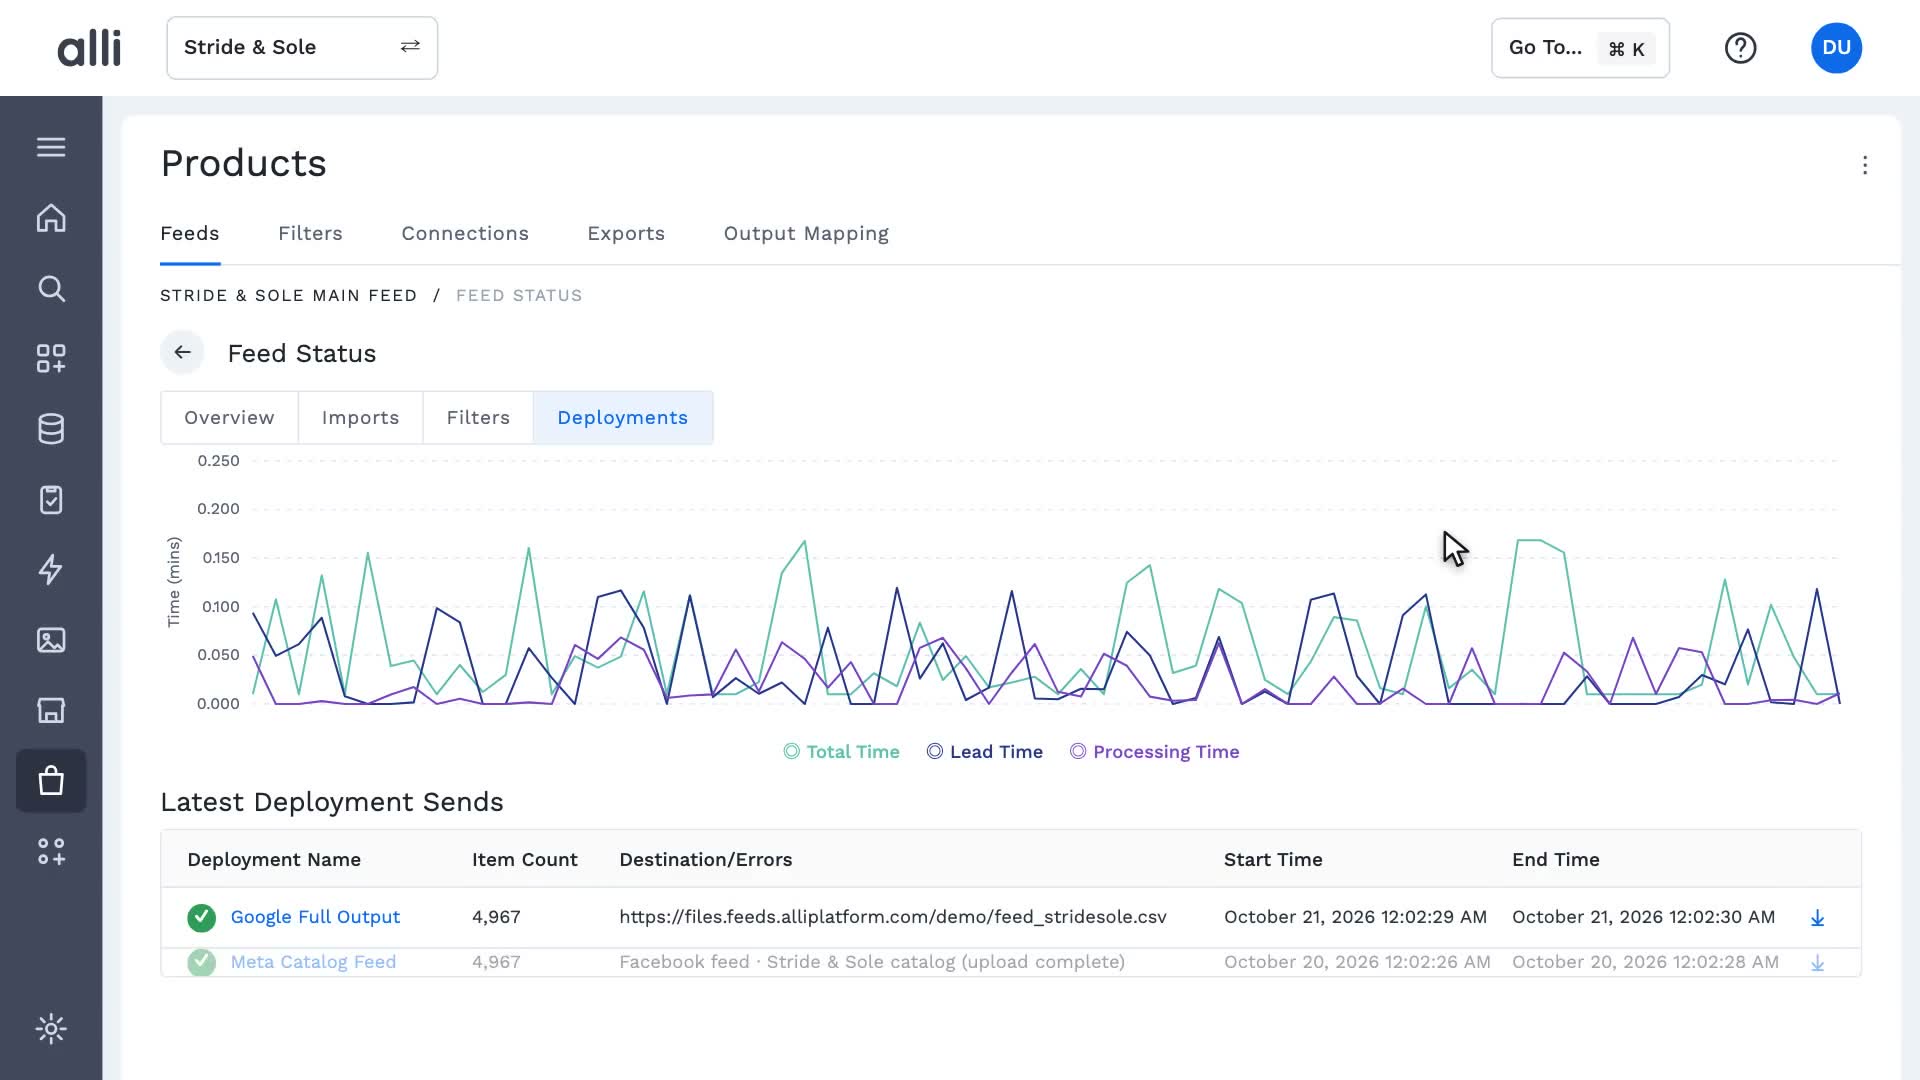Open the Meta Catalog Feed deployment link
The height and width of the screenshot is (1080, 1920).
[313, 962]
